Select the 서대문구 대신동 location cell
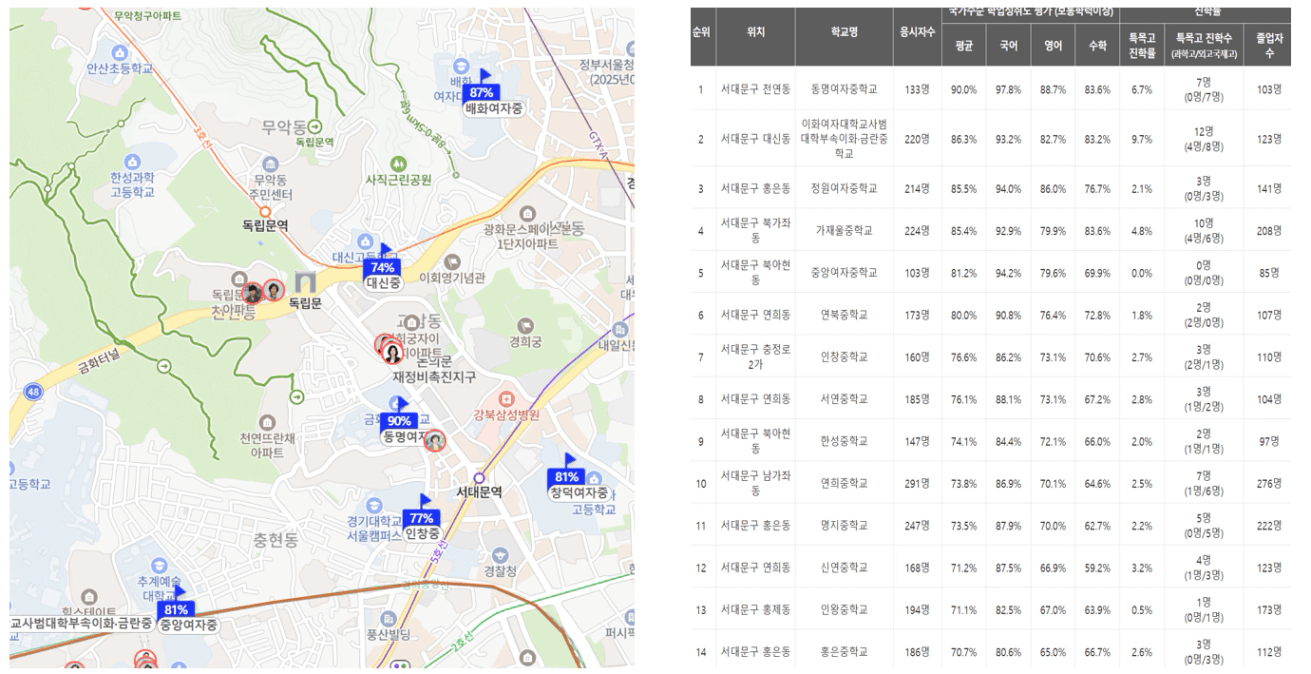The image size is (1311, 674). point(756,139)
